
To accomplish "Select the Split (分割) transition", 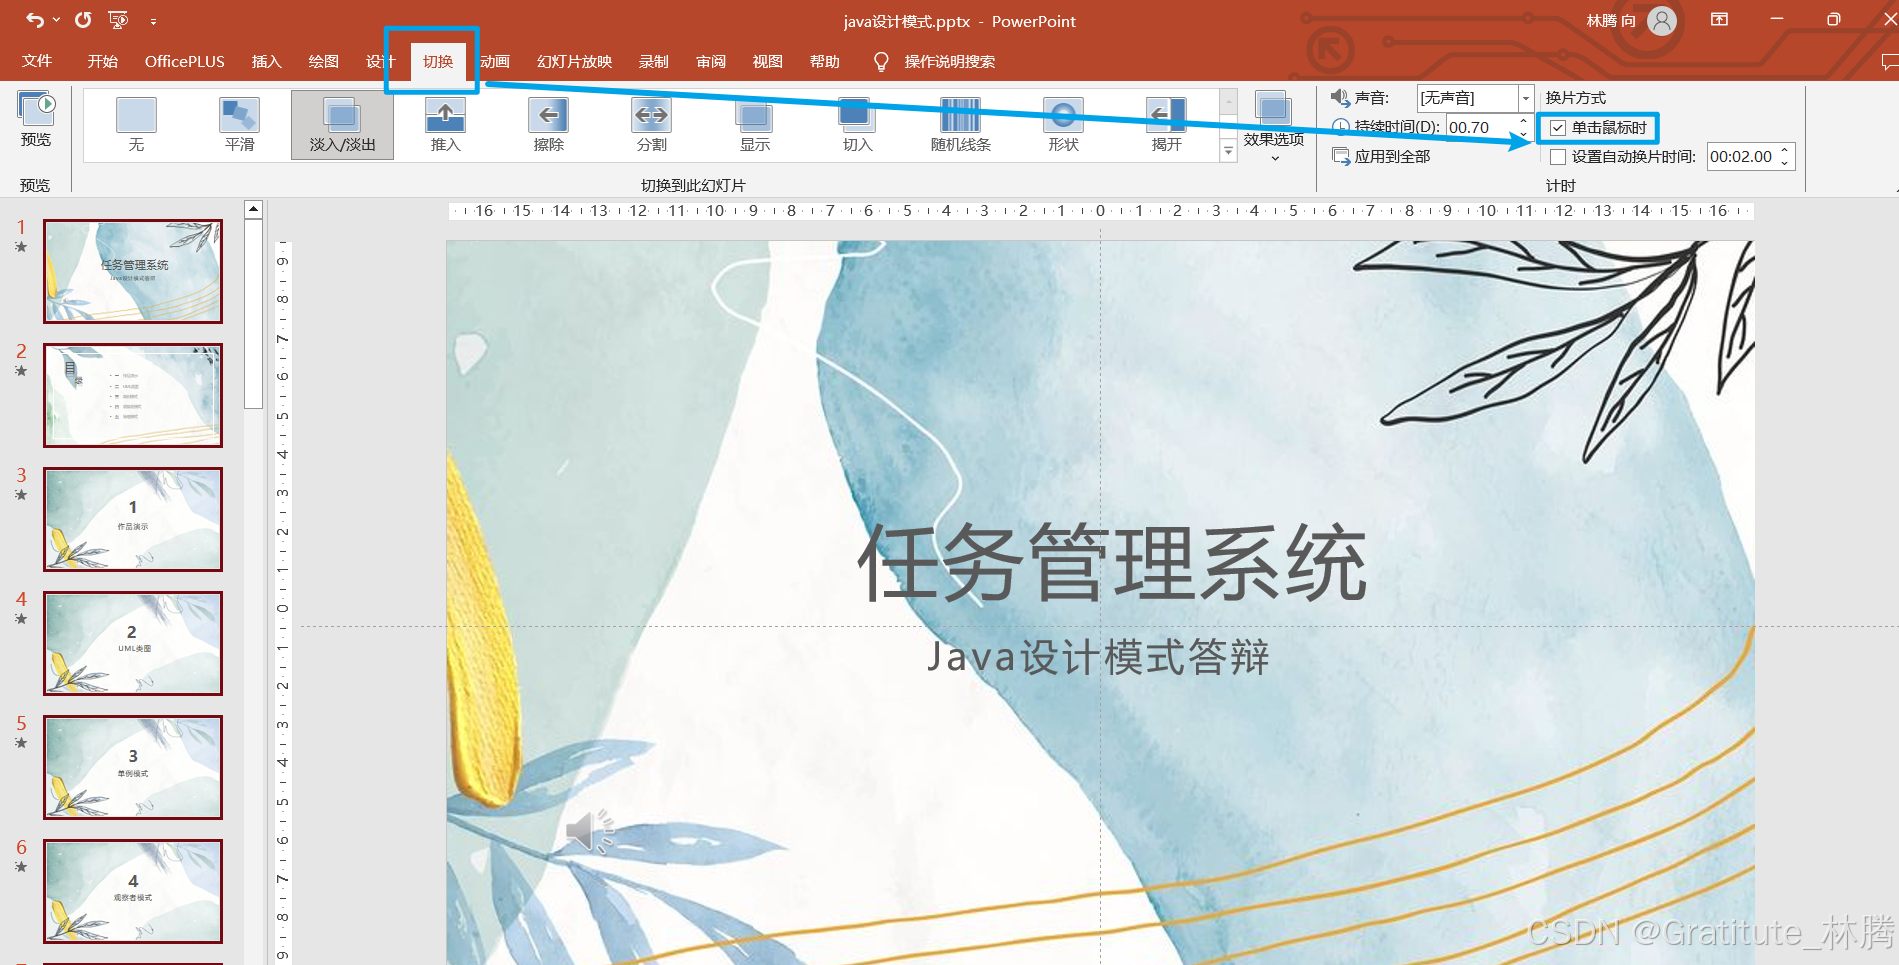I will 651,125.
